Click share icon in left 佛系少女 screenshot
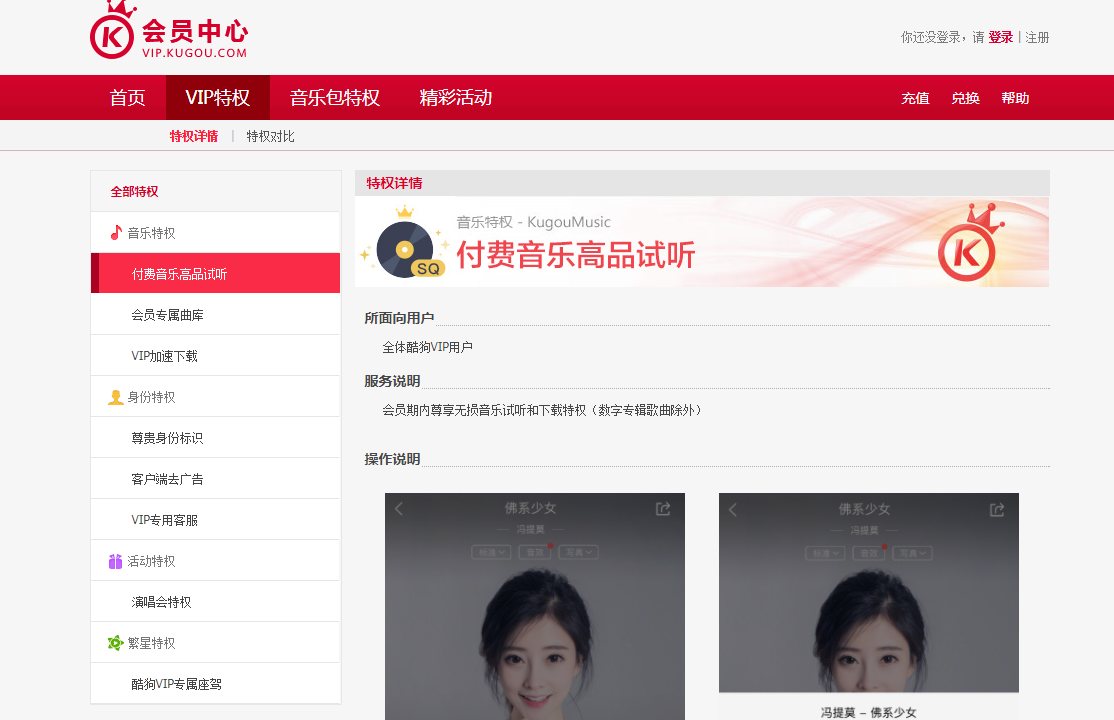Viewport: 1114px width, 720px height. coord(663,509)
